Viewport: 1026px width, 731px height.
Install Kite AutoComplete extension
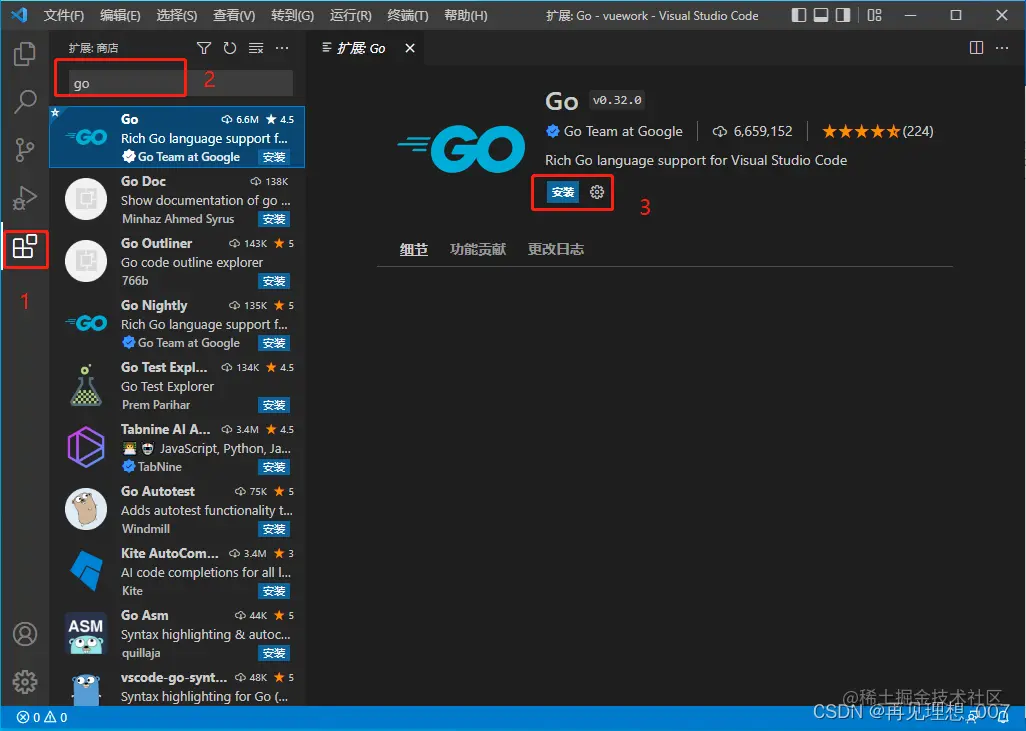[x=274, y=591]
